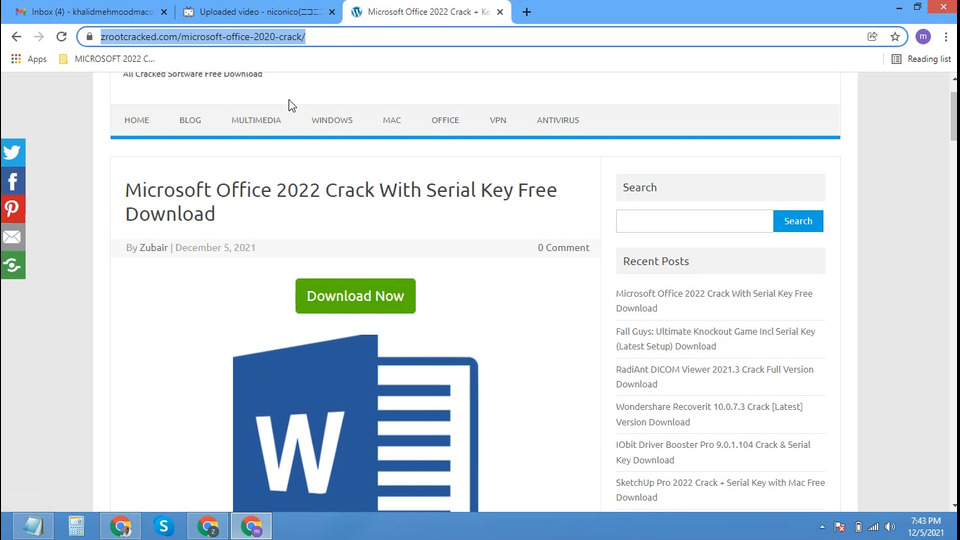Open VPN category menu

coord(498,120)
